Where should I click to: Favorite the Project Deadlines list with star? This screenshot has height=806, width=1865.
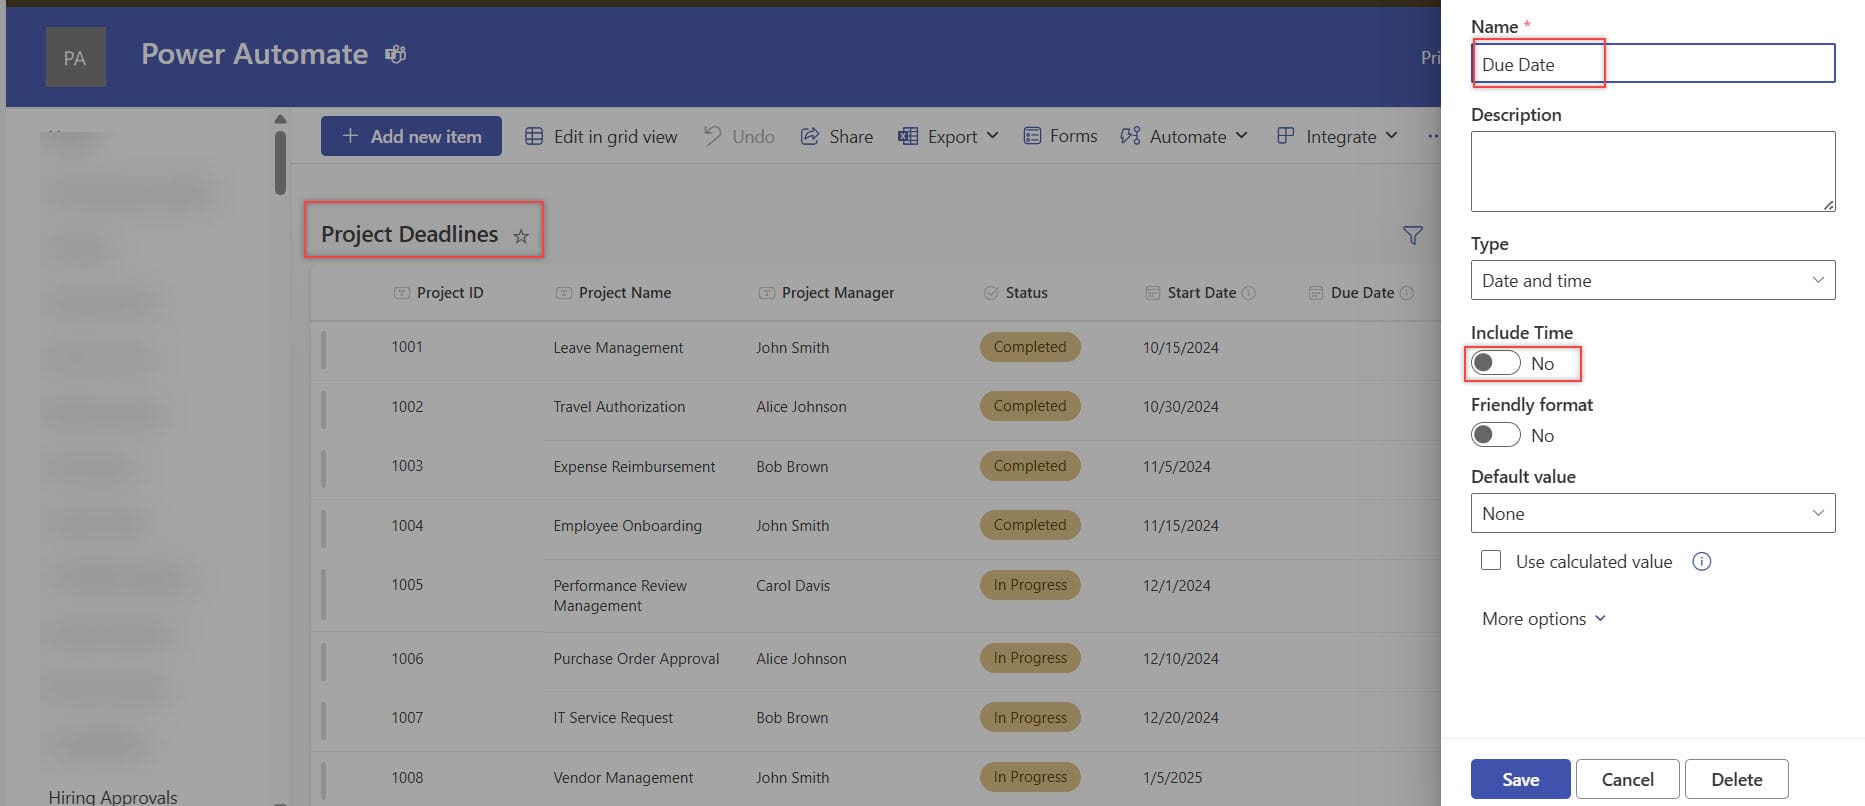[521, 236]
